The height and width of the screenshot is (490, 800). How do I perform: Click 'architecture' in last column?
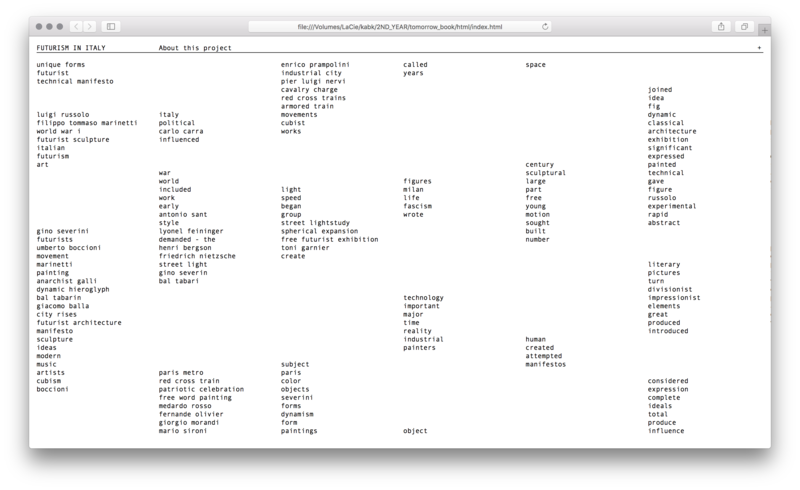coord(672,131)
